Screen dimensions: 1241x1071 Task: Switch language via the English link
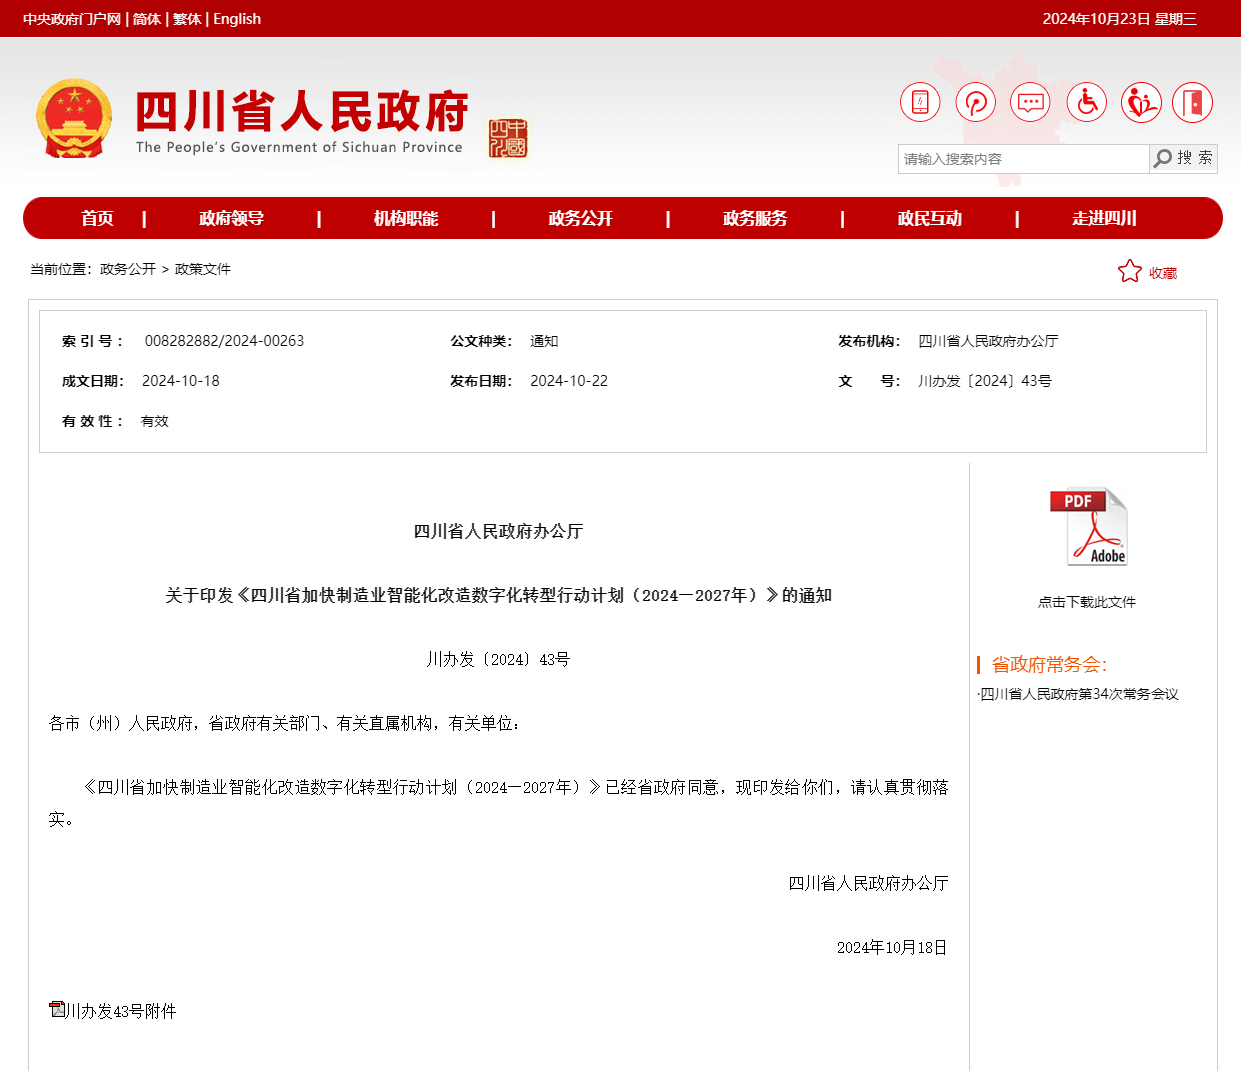[237, 19]
